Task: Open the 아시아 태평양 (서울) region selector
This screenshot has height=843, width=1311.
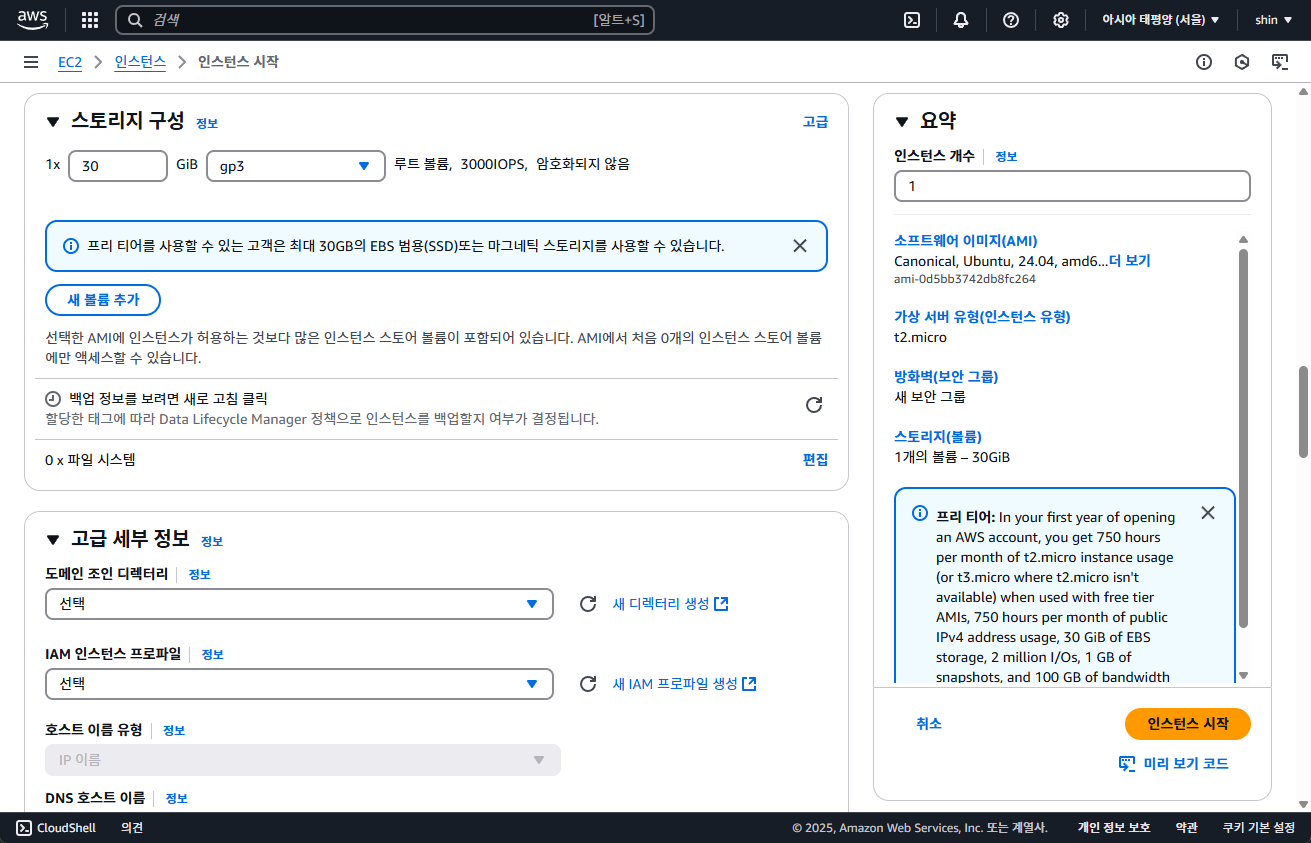Action: click(1160, 20)
